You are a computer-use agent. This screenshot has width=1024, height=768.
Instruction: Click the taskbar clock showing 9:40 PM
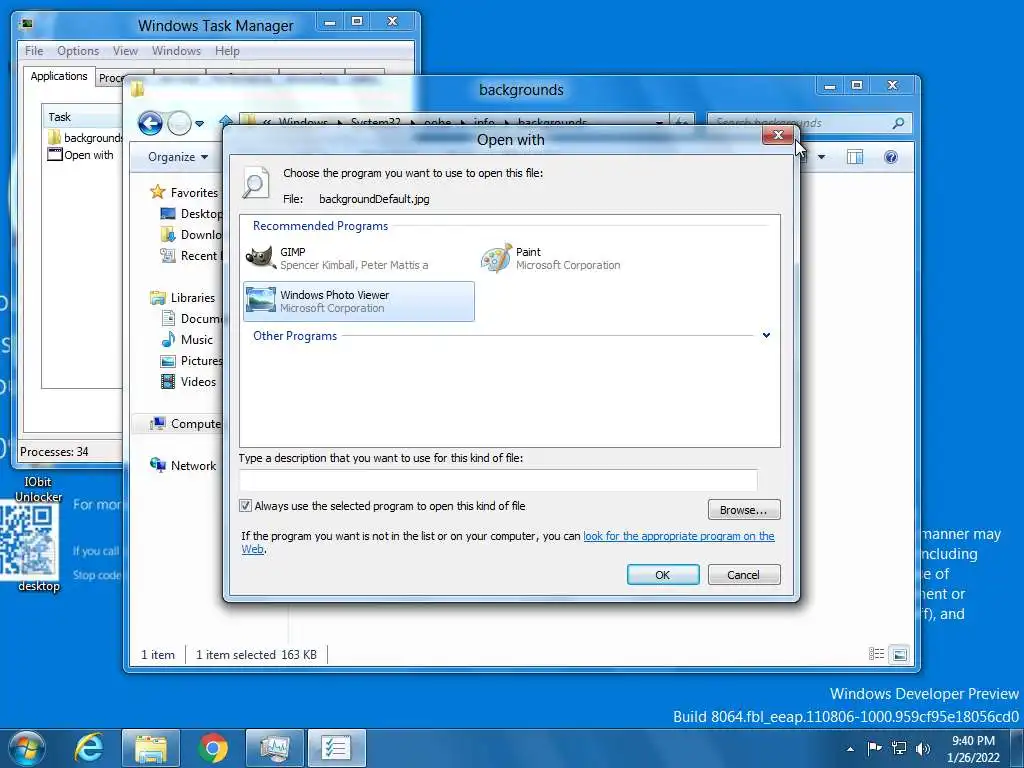pyautogui.click(x=973, y=748)
